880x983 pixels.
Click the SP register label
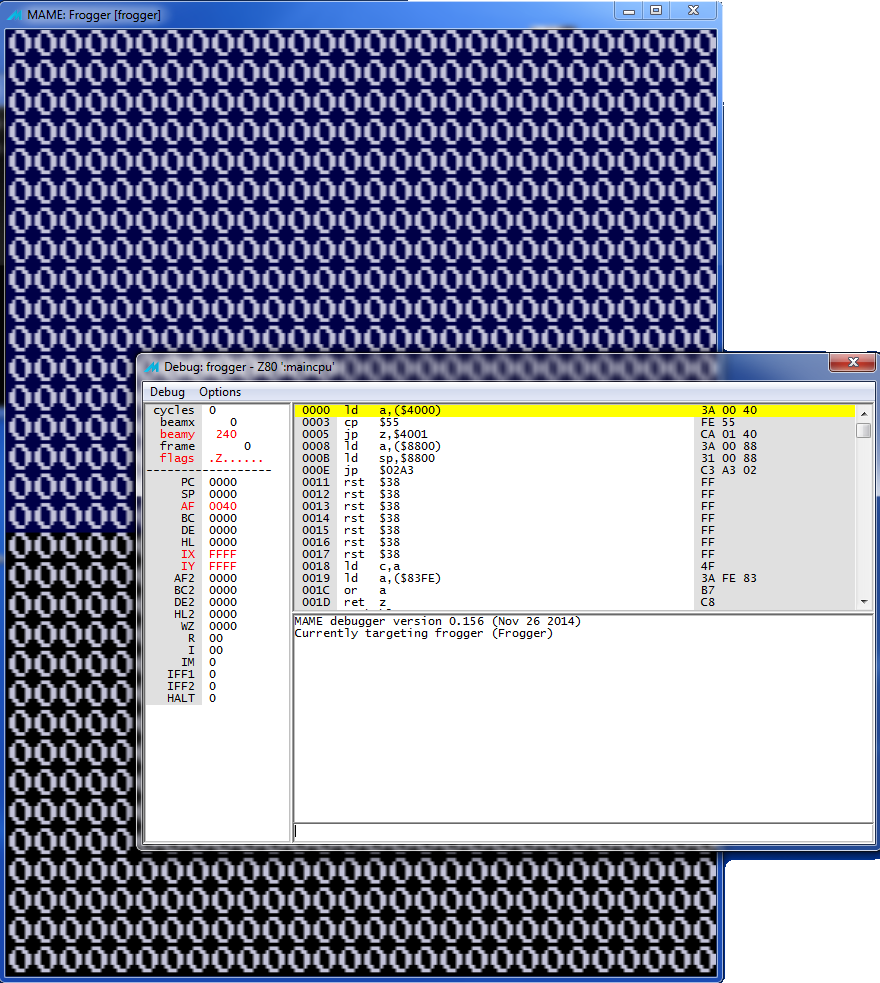tap(188, 494)
